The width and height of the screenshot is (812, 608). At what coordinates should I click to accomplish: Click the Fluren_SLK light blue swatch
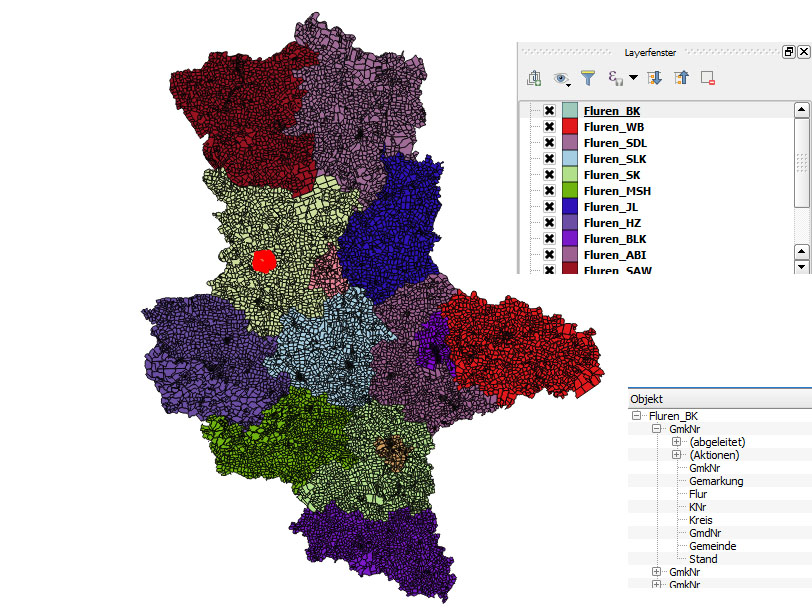pos(570,158)
